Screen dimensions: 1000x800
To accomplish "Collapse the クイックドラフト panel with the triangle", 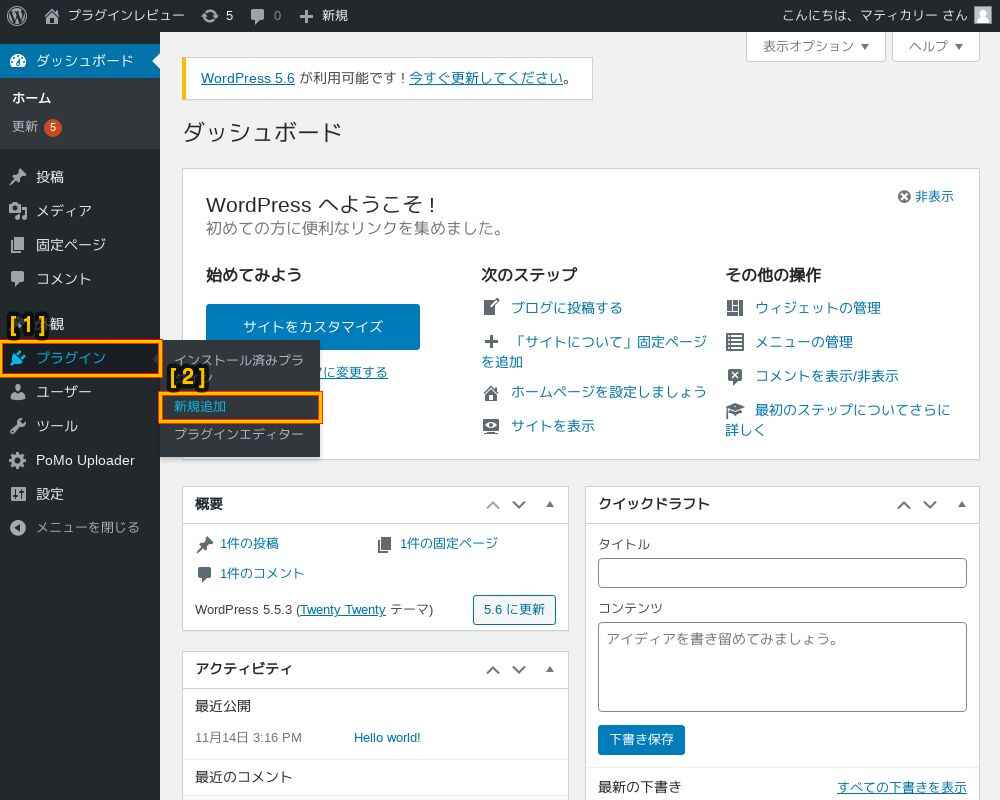I will (x=962, y=505).
